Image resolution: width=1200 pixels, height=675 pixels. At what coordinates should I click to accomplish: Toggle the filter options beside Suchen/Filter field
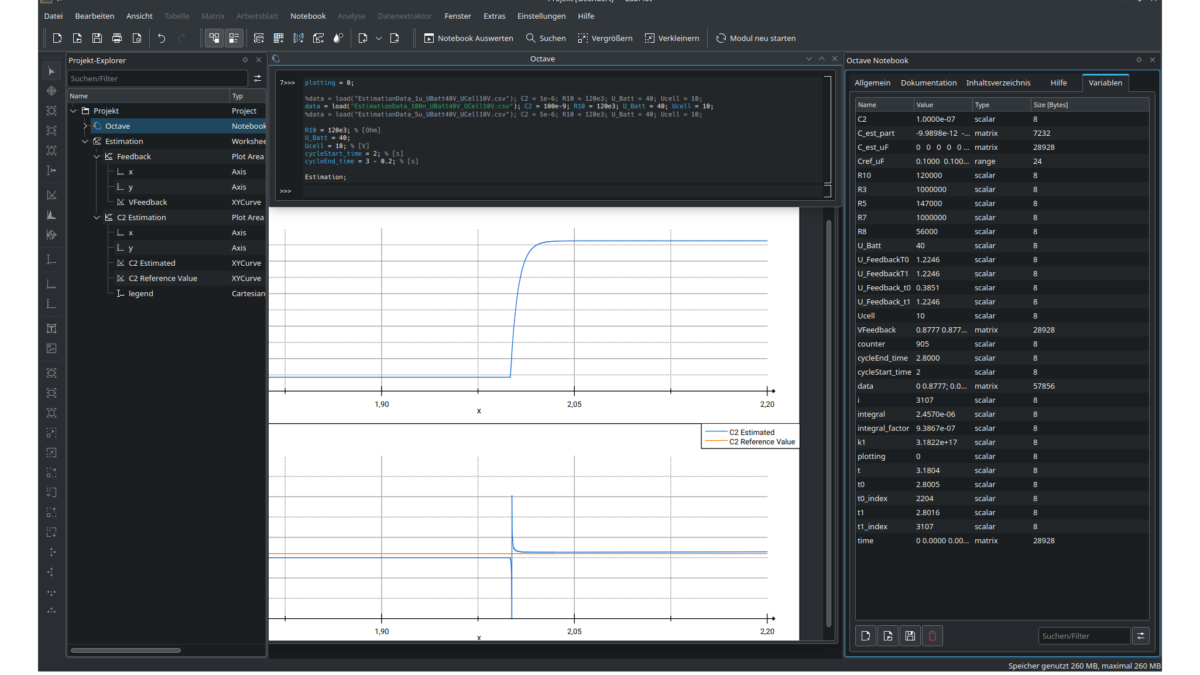[x=1141, y=635]
